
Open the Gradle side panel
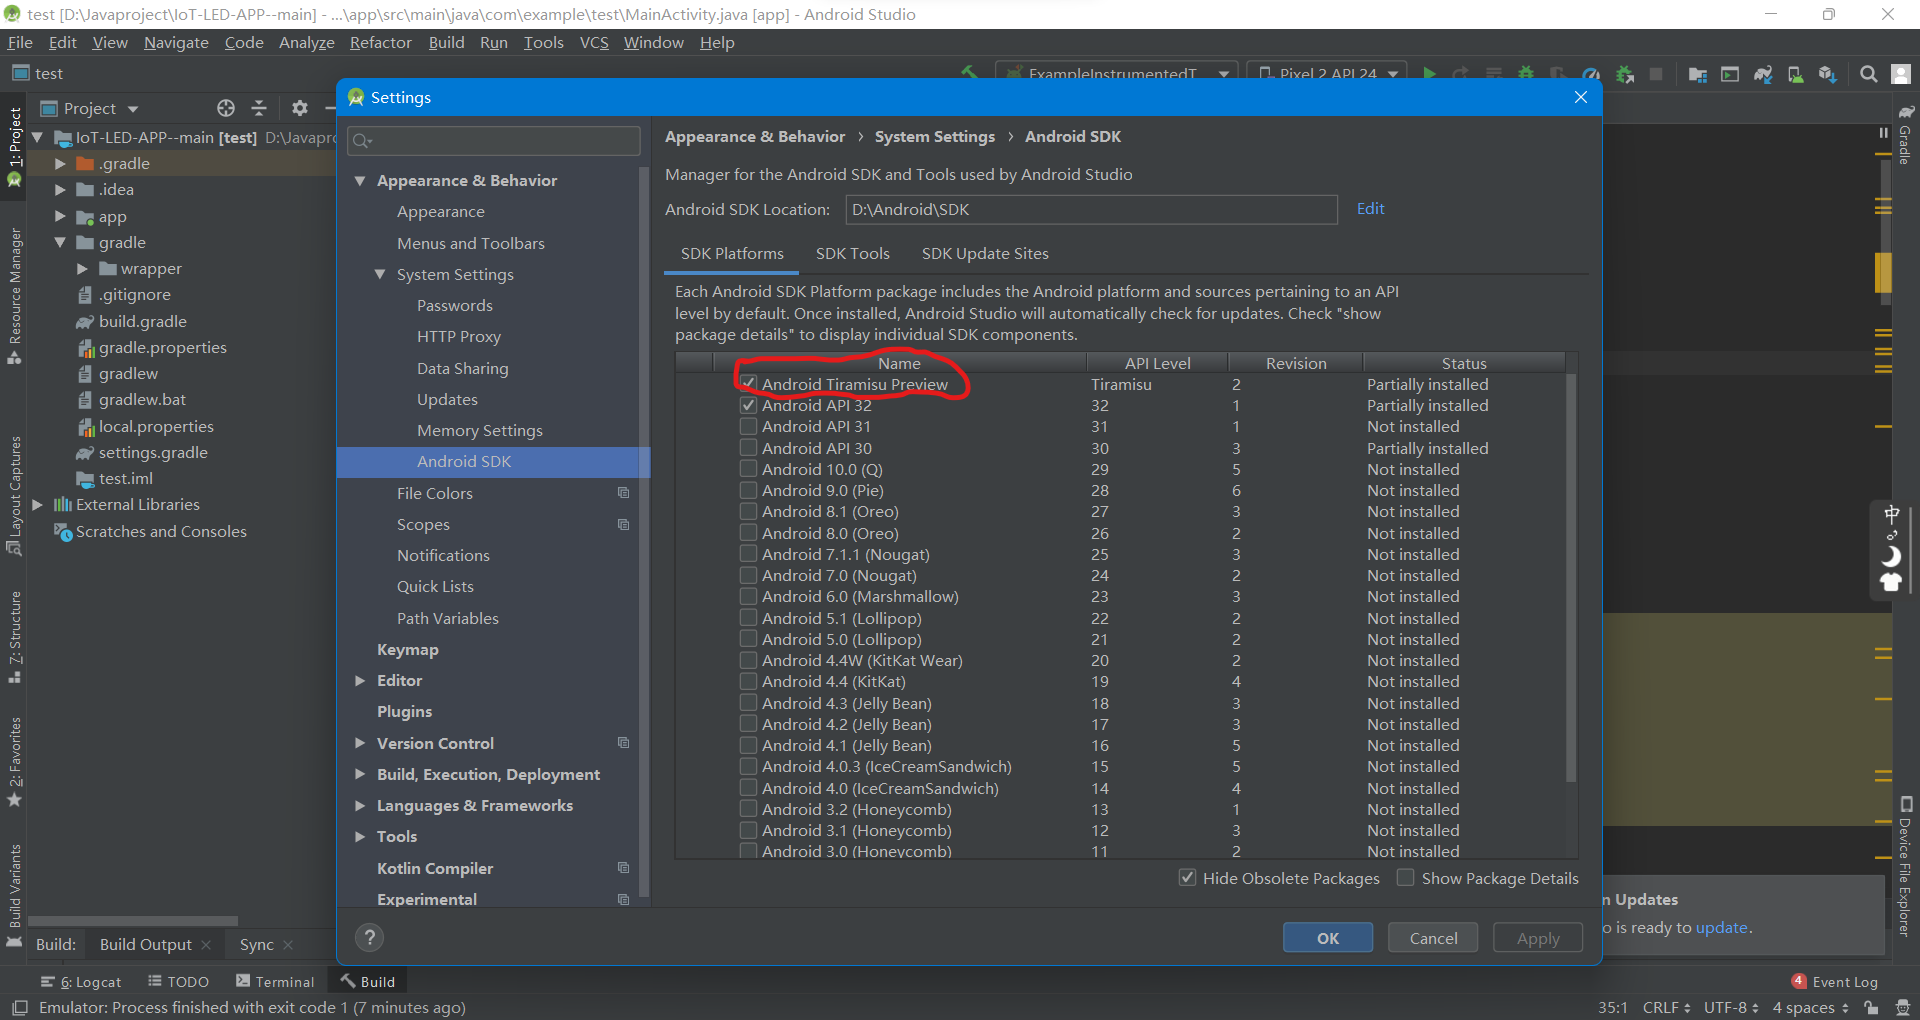click(x=1906, y=134)
